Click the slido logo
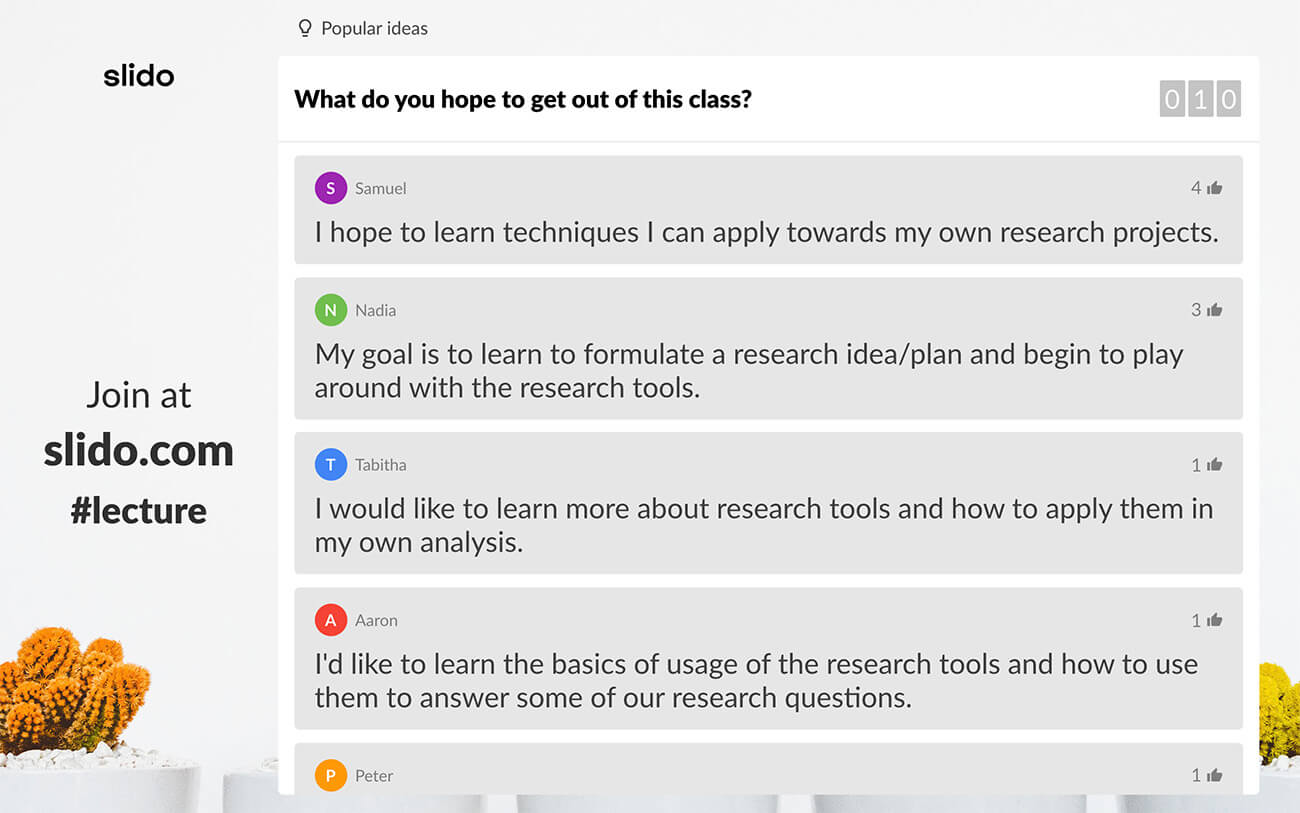The width and height of the screenshot is (1300, 813). pos(139,76)
